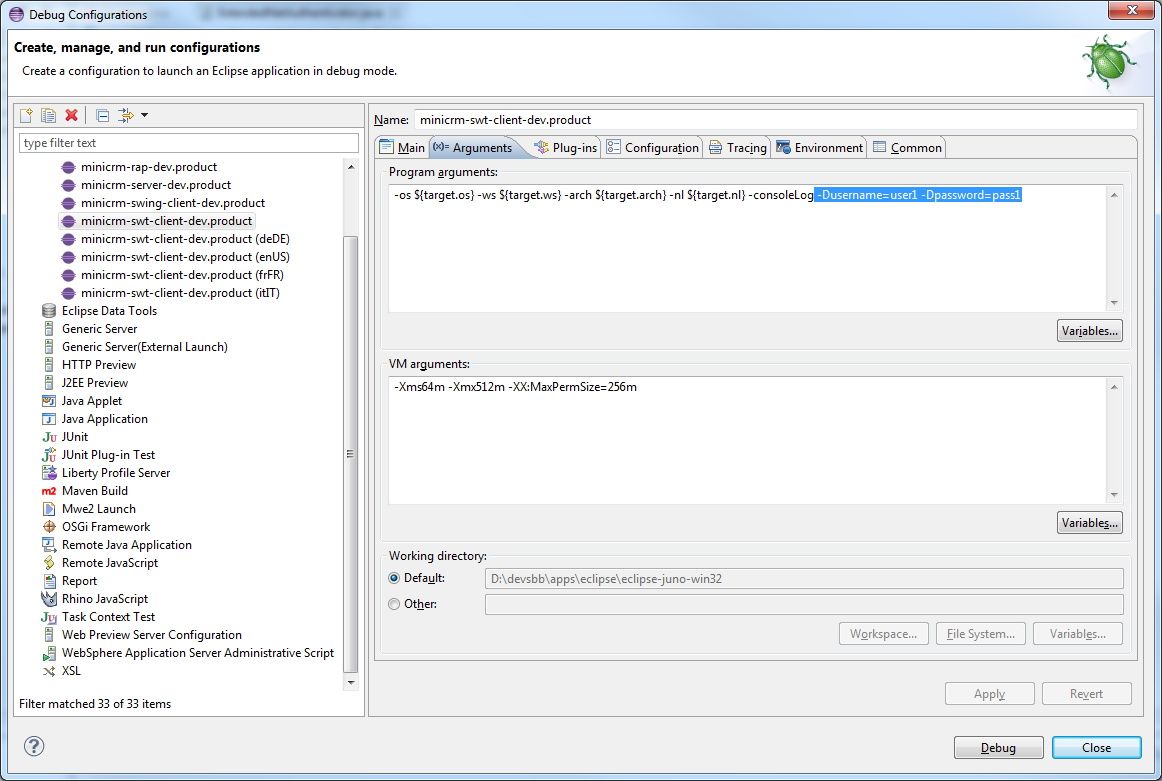1162x781 pixels.
Task: Click inside the VM arguments text area
Action: point(747,440)
